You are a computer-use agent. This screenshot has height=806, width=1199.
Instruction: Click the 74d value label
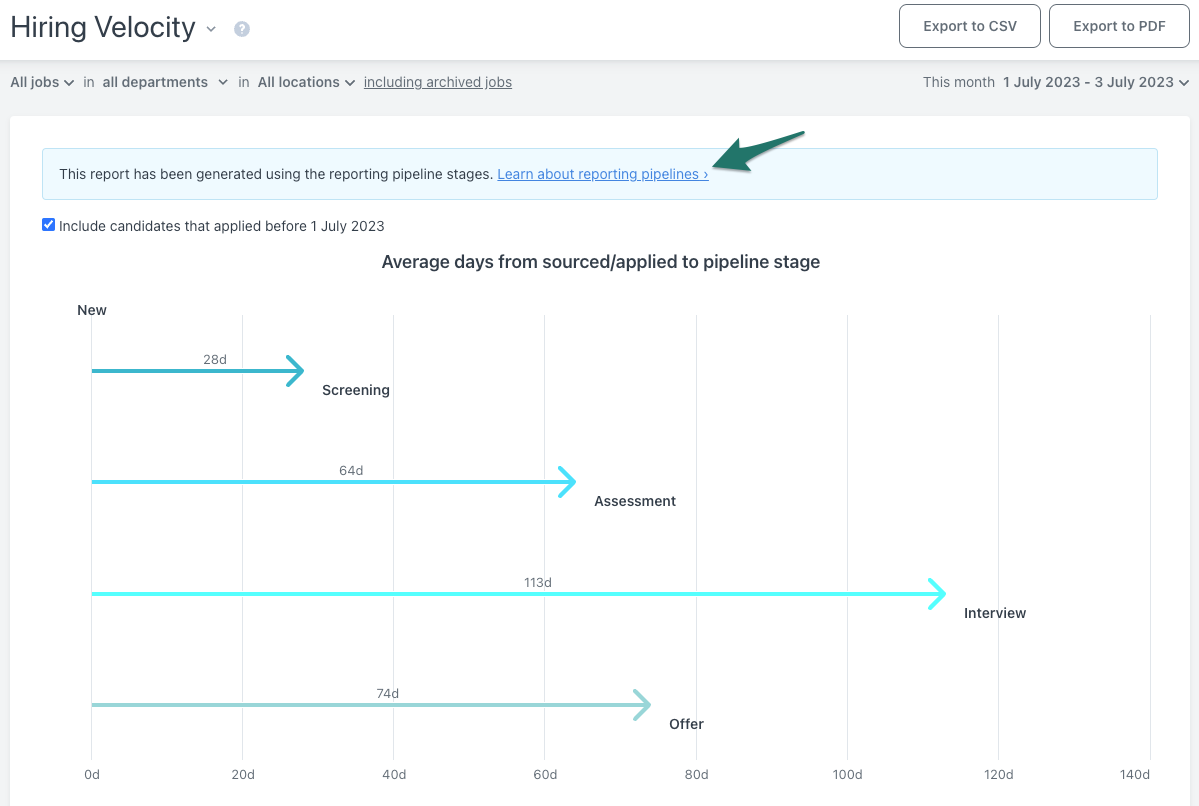[388, 694]
